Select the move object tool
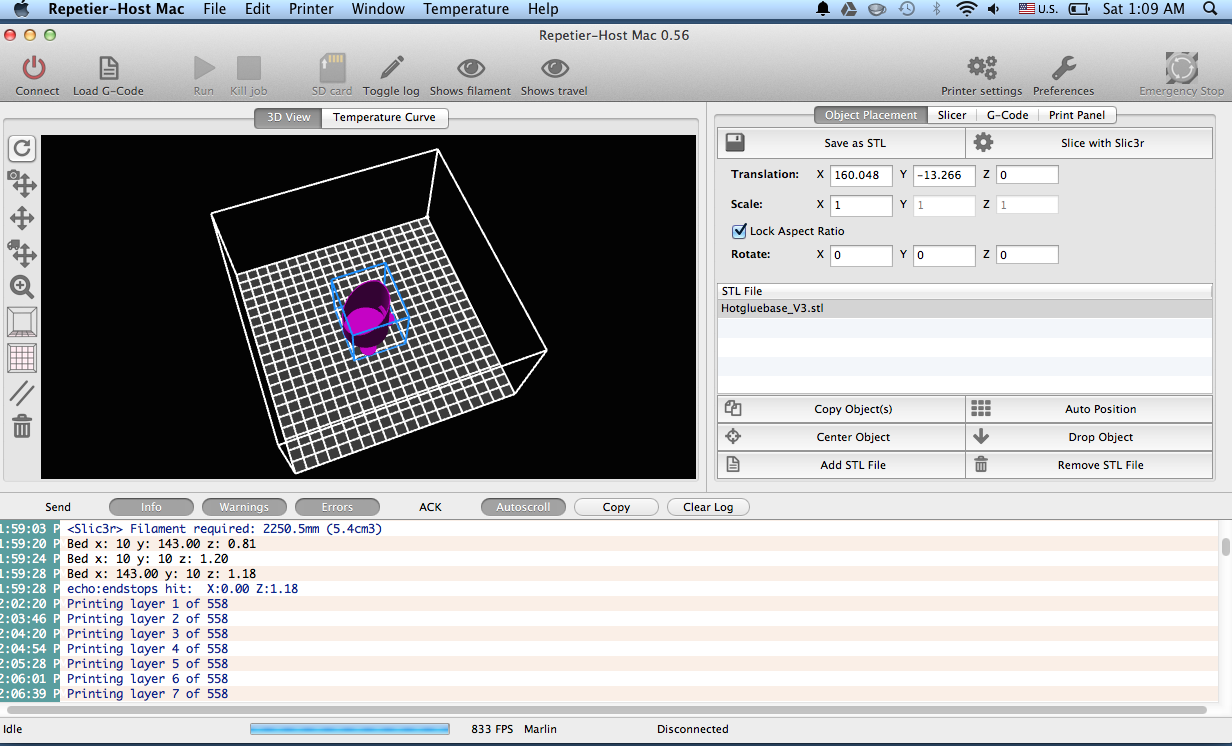 (22, 252)
